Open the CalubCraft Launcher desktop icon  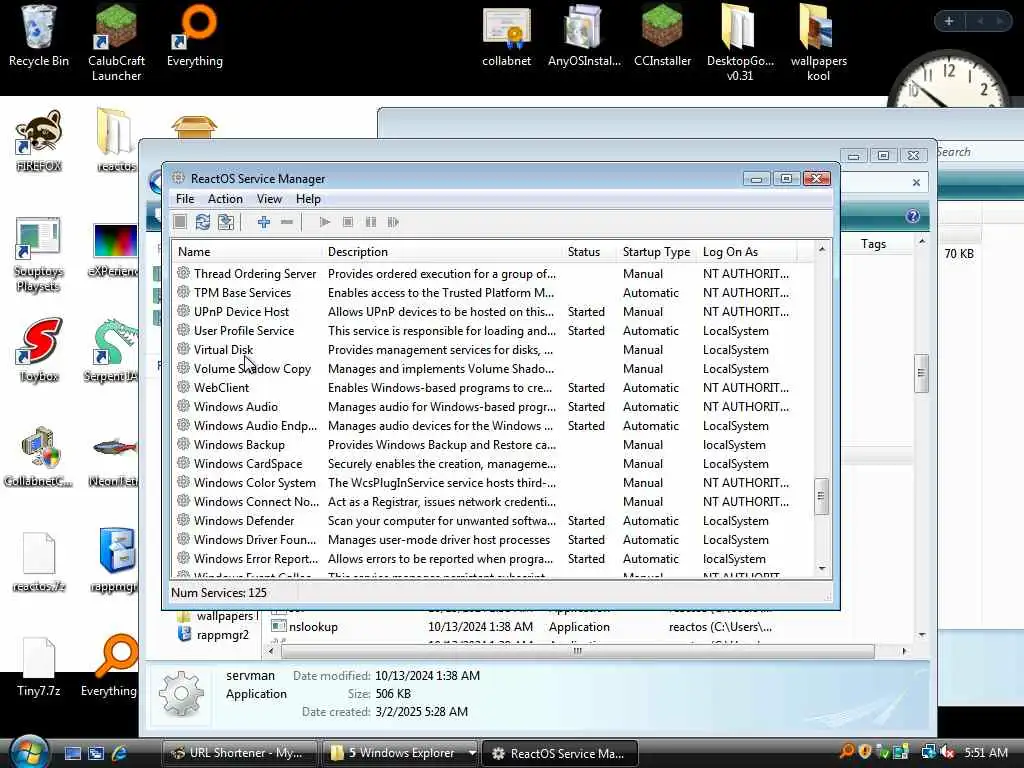click(116, 42)
